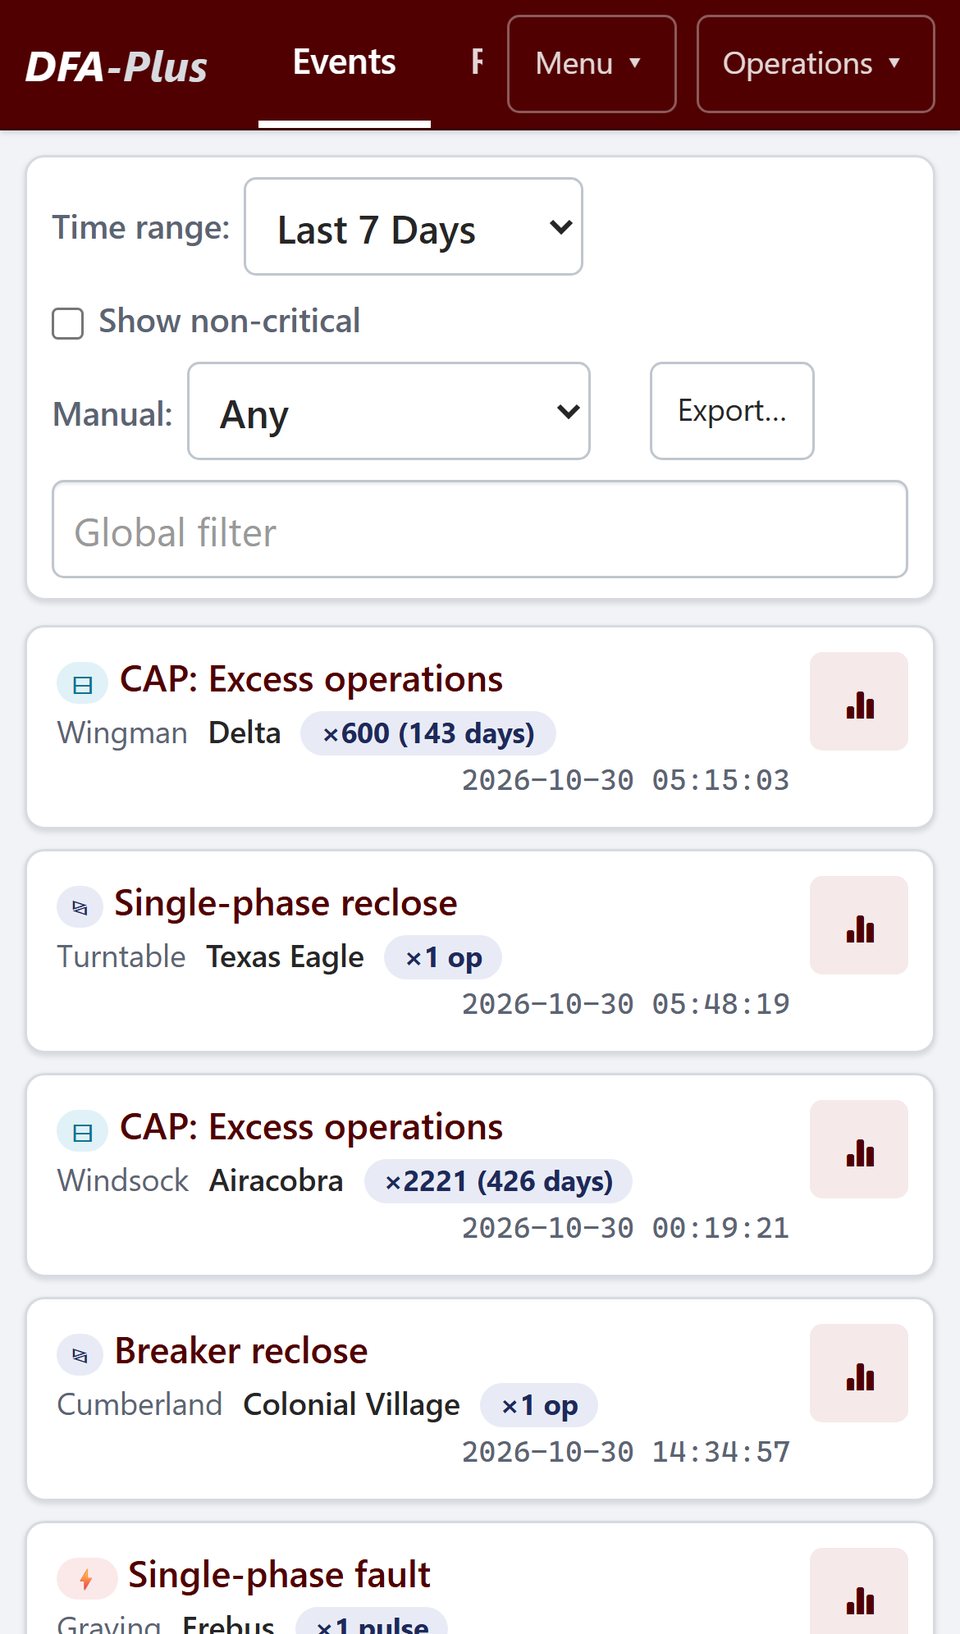
Task: Click capacitor icon beside Windsock CAP event
Action: 82,1133
